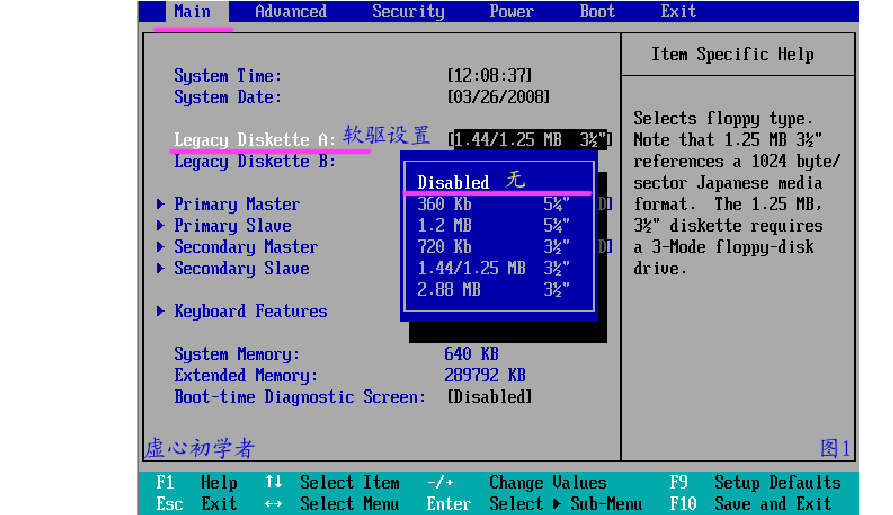Open Primary Master submenu entry
The height and width of the screenshot is (515, 893).
click(237, 204)
